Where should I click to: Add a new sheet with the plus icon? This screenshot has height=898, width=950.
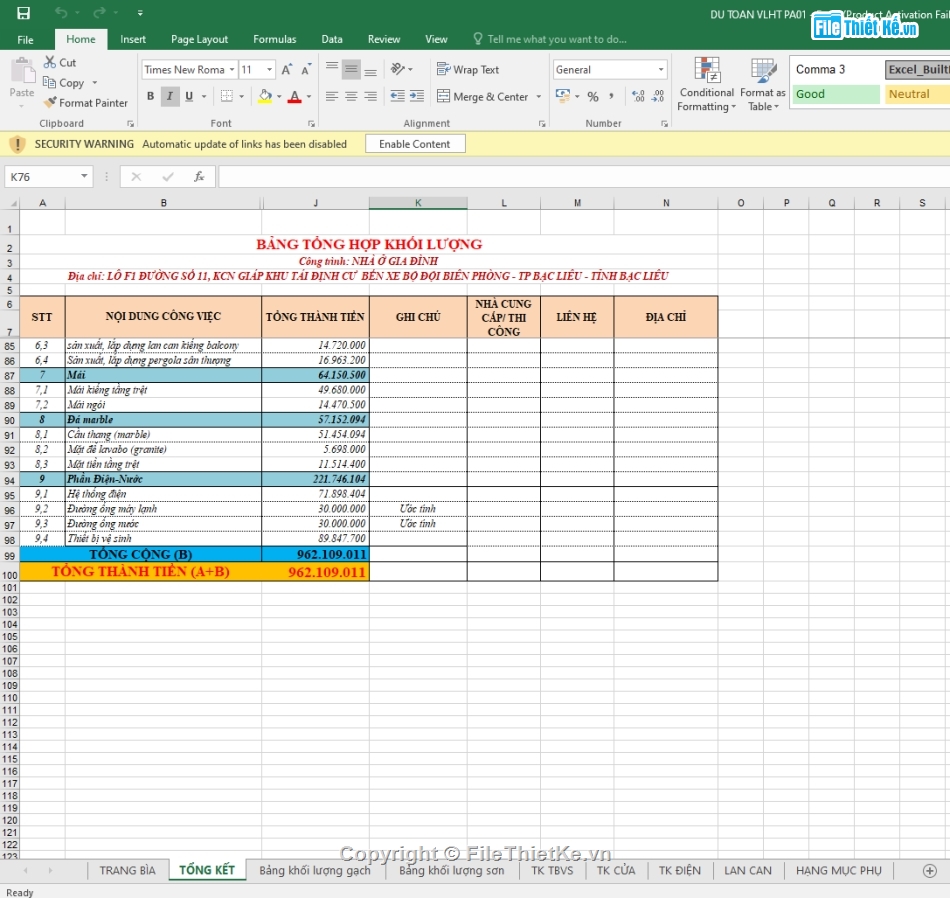click(929, 871)
